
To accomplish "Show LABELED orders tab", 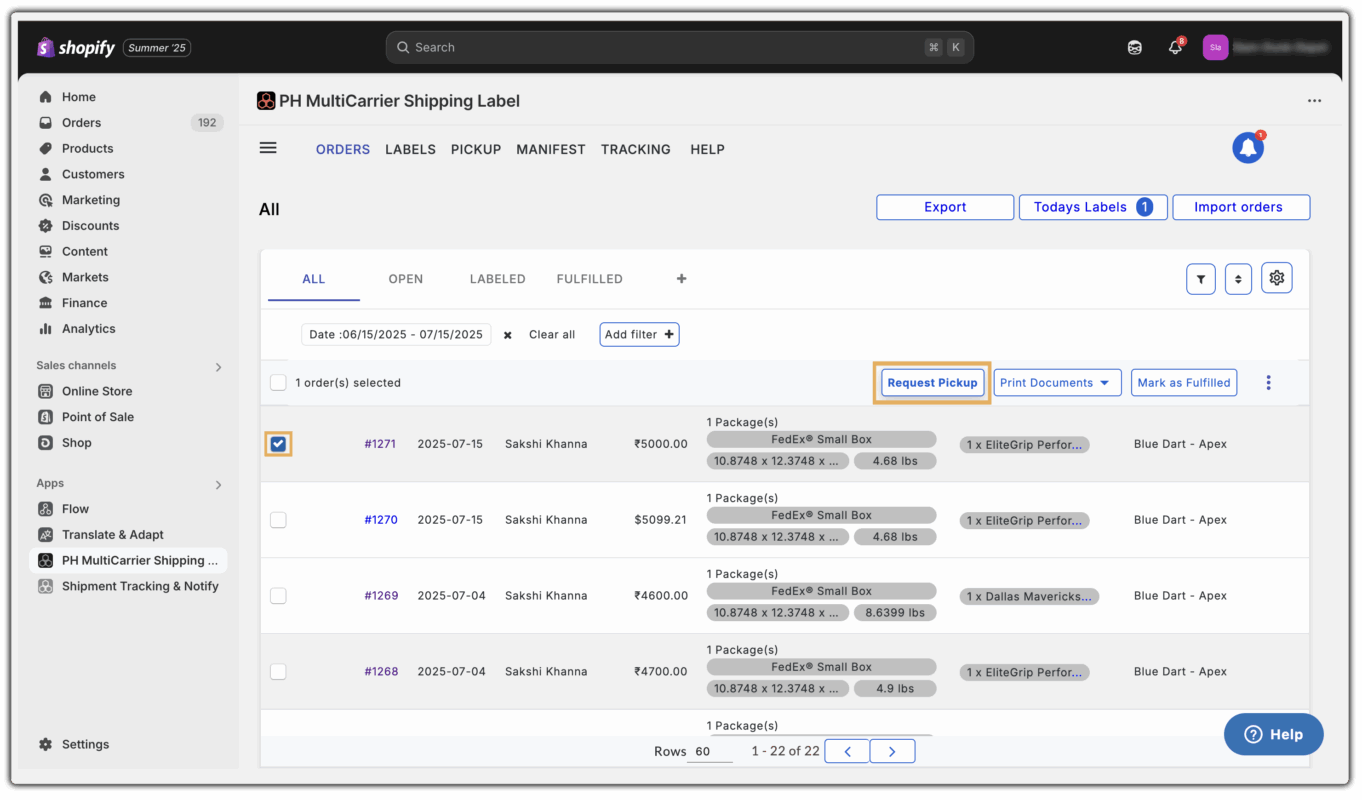I will click(497, 279).
